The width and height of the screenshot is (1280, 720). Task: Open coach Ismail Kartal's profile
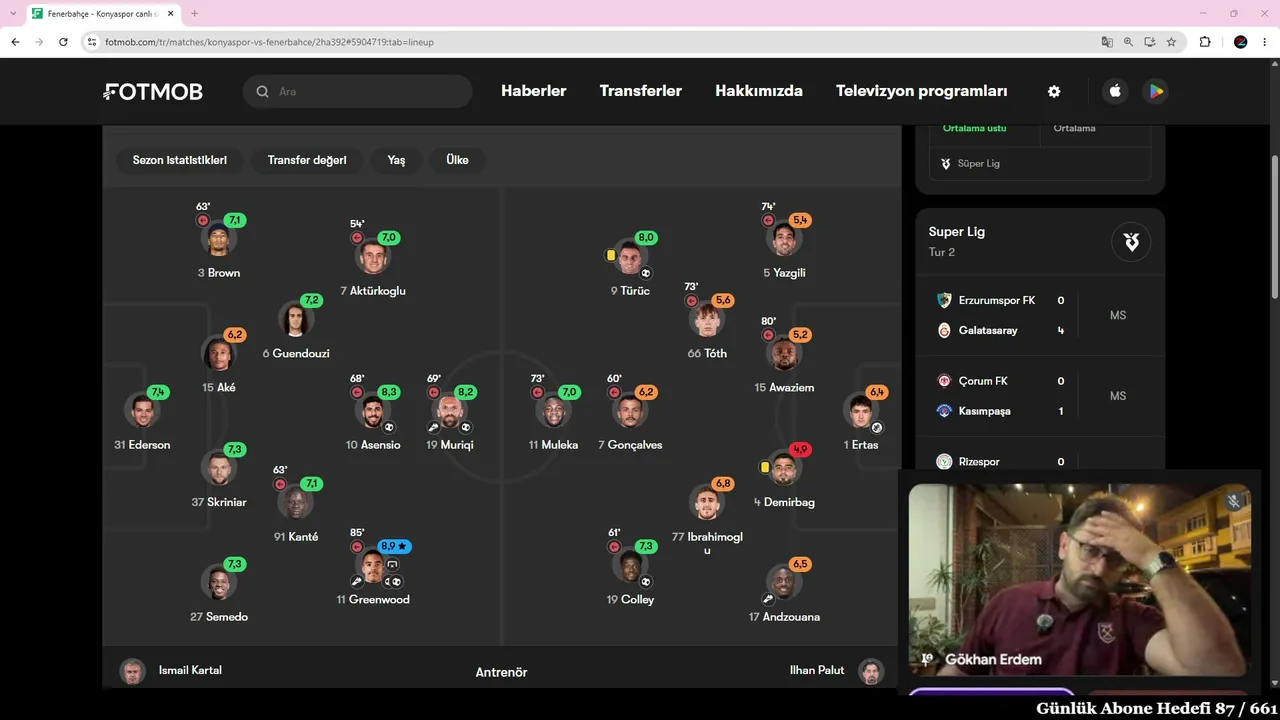click(171, 670)
